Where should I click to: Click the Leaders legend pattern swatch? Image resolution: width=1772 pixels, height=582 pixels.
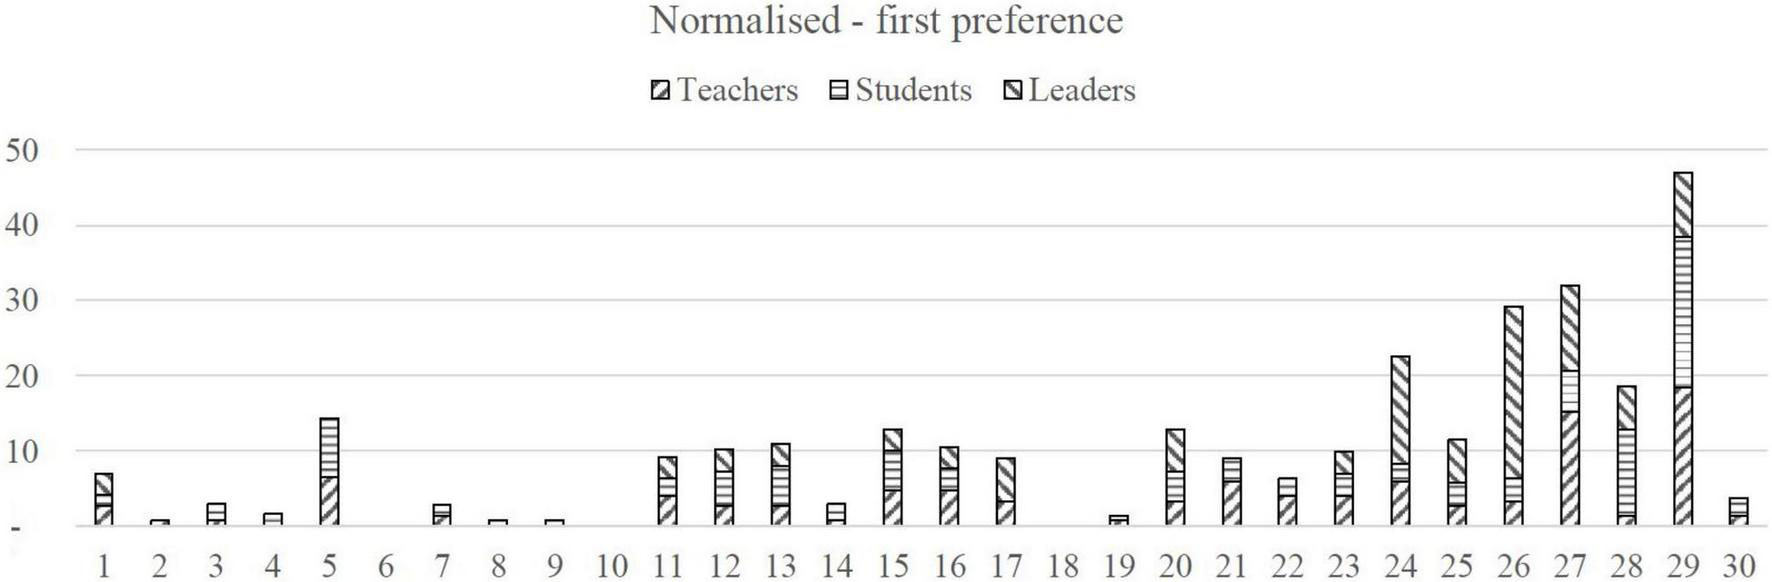coord(1013,91)
